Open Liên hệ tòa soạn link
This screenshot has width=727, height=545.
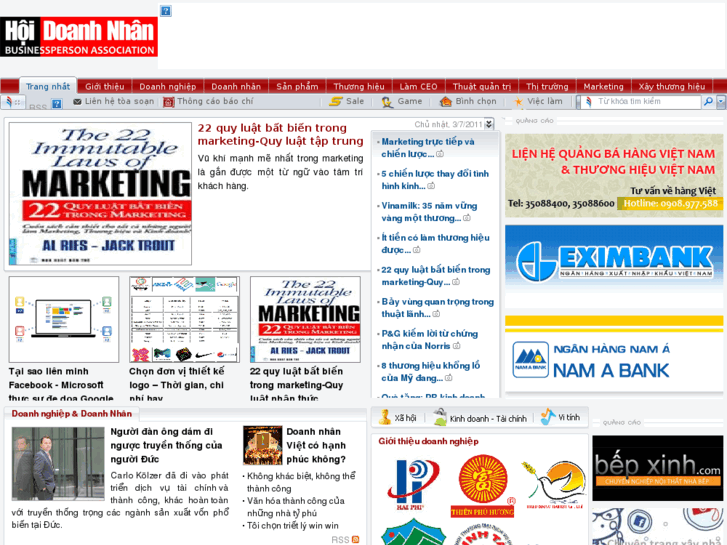119,101
